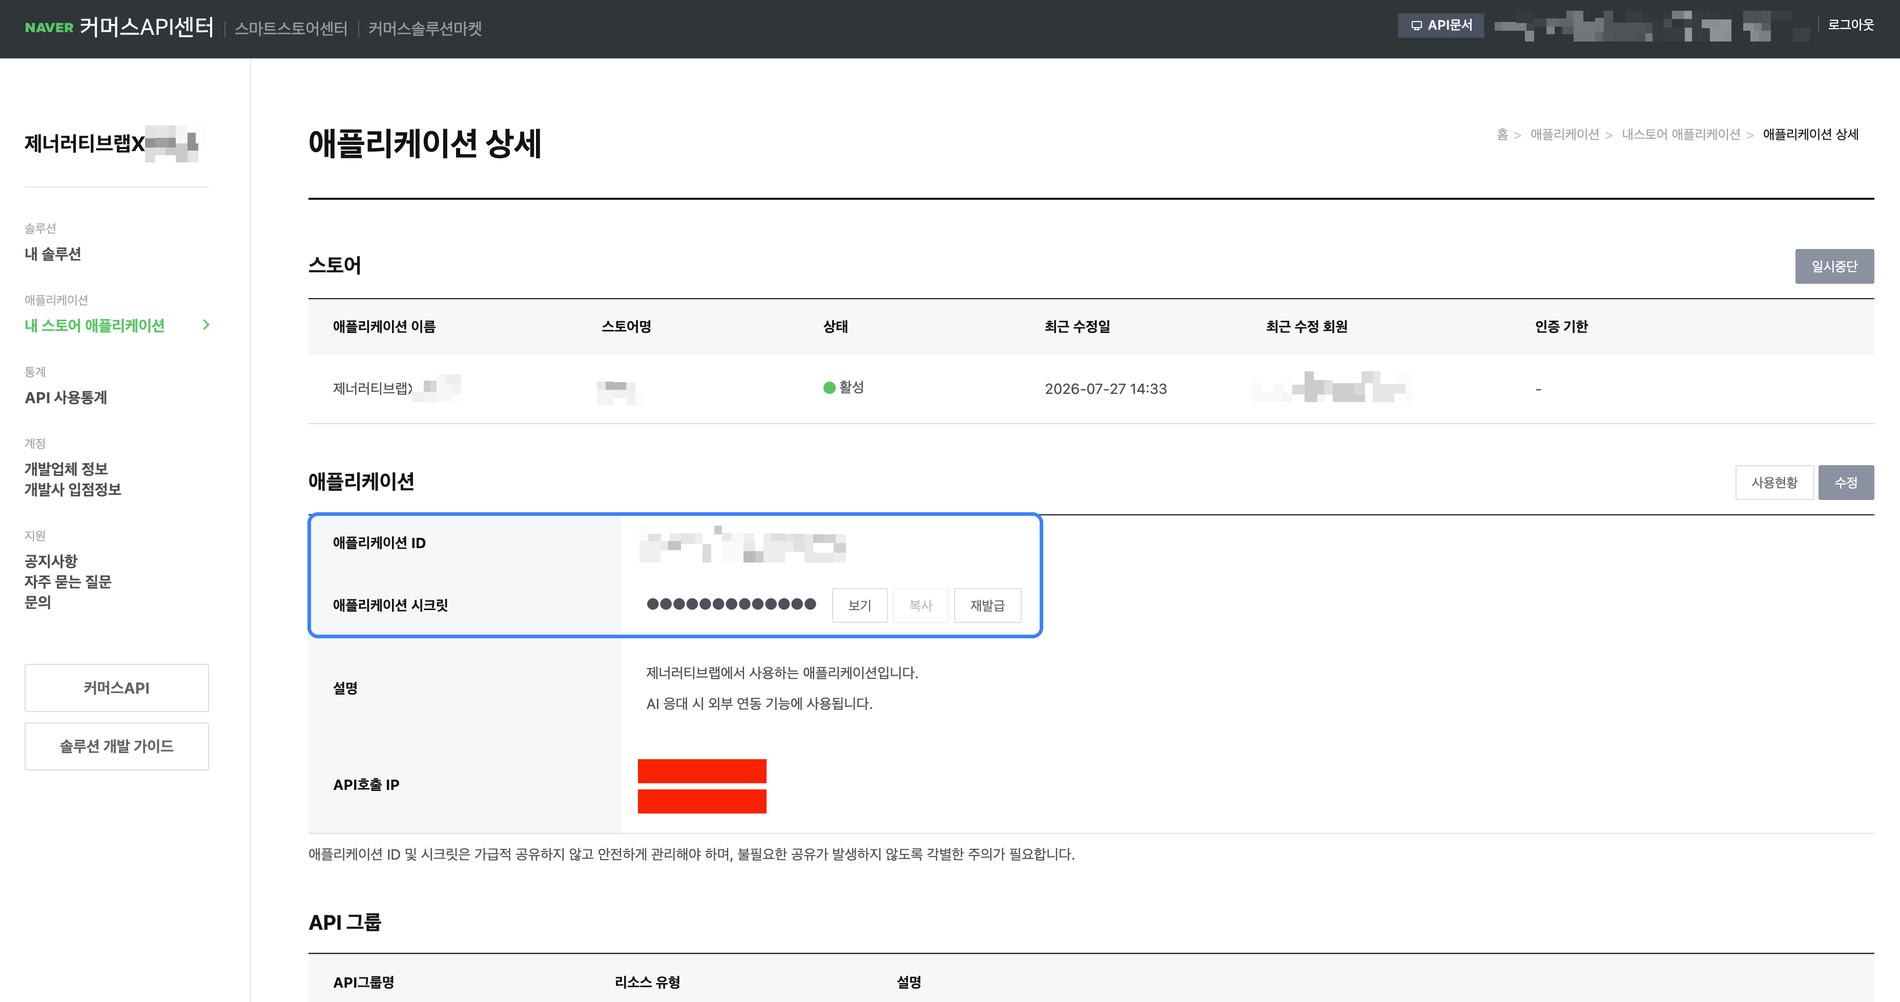Click 재발급 to reissue secret

pyautogui.click(x=988, y=605)
